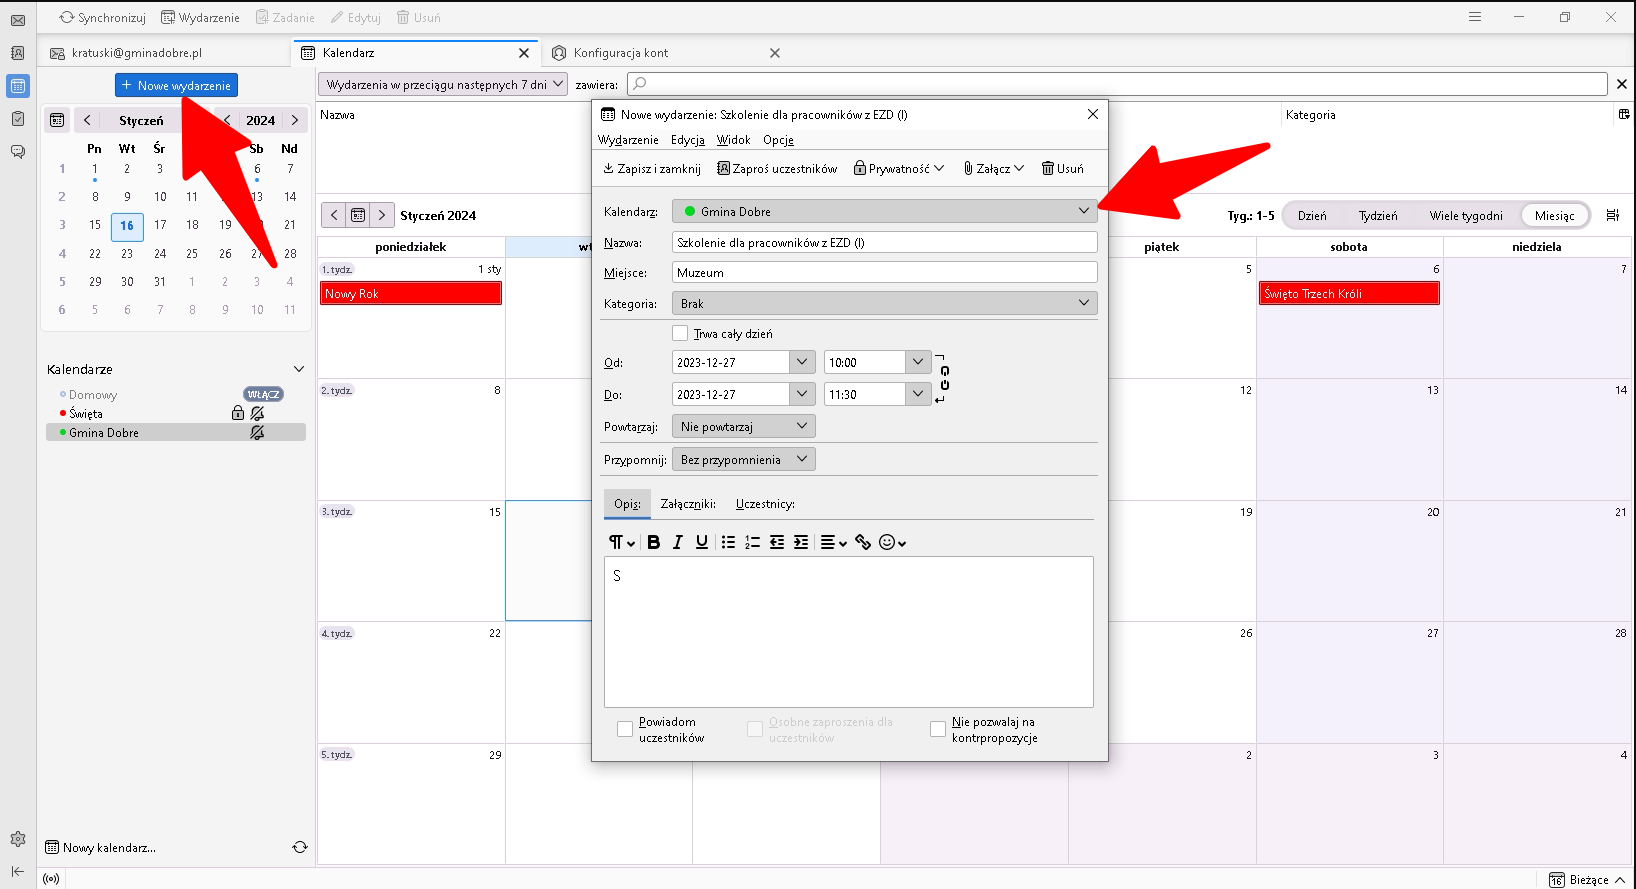Open the Kategoria dropdown
The height and width of the screenshot is (889, 1636).
click(x=884, y=303)
